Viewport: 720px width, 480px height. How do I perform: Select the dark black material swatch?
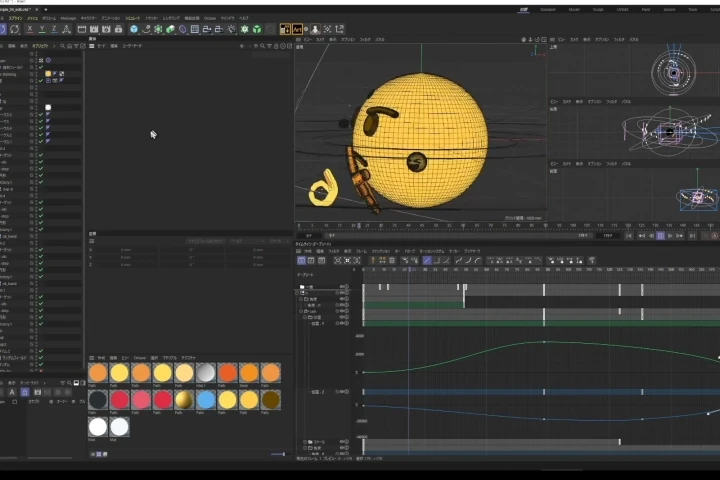tap(98, 400)
